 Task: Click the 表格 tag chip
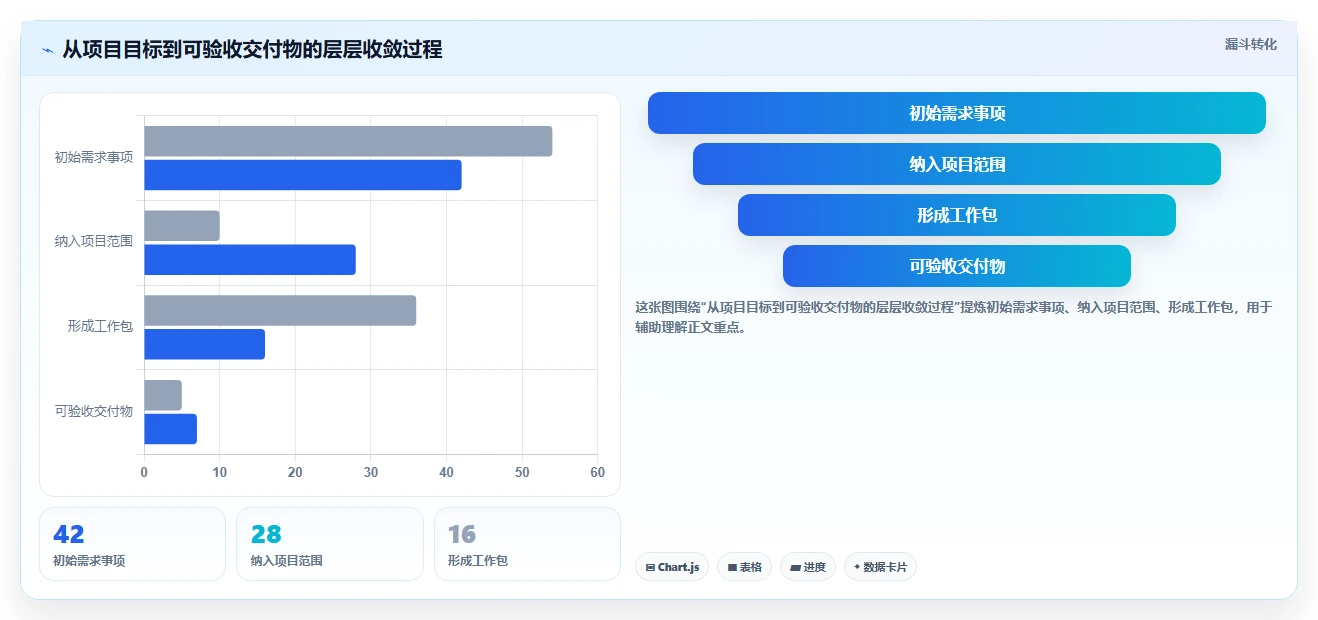(744, 567)
